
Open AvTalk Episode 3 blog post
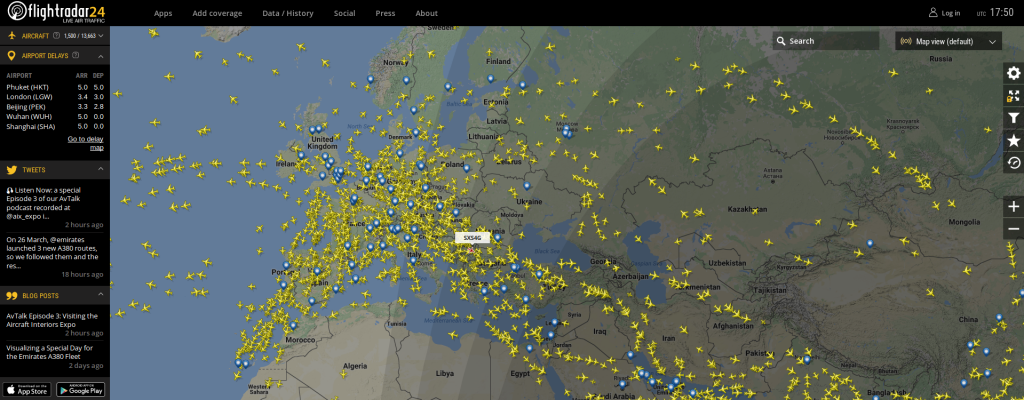[x=52, y=320]
